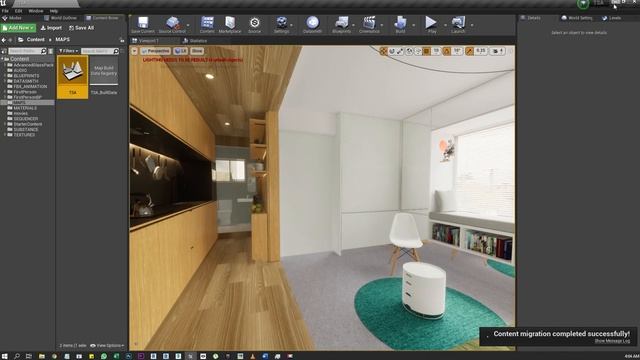
Task: Select the TSA_BuiltData asset thumbnail
Action: (104, 77)
